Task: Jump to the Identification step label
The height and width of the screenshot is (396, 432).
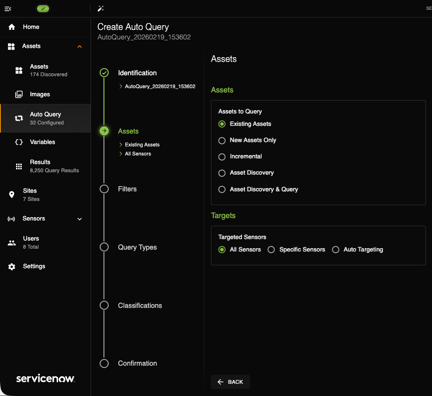Action: (x=137, y=73)
